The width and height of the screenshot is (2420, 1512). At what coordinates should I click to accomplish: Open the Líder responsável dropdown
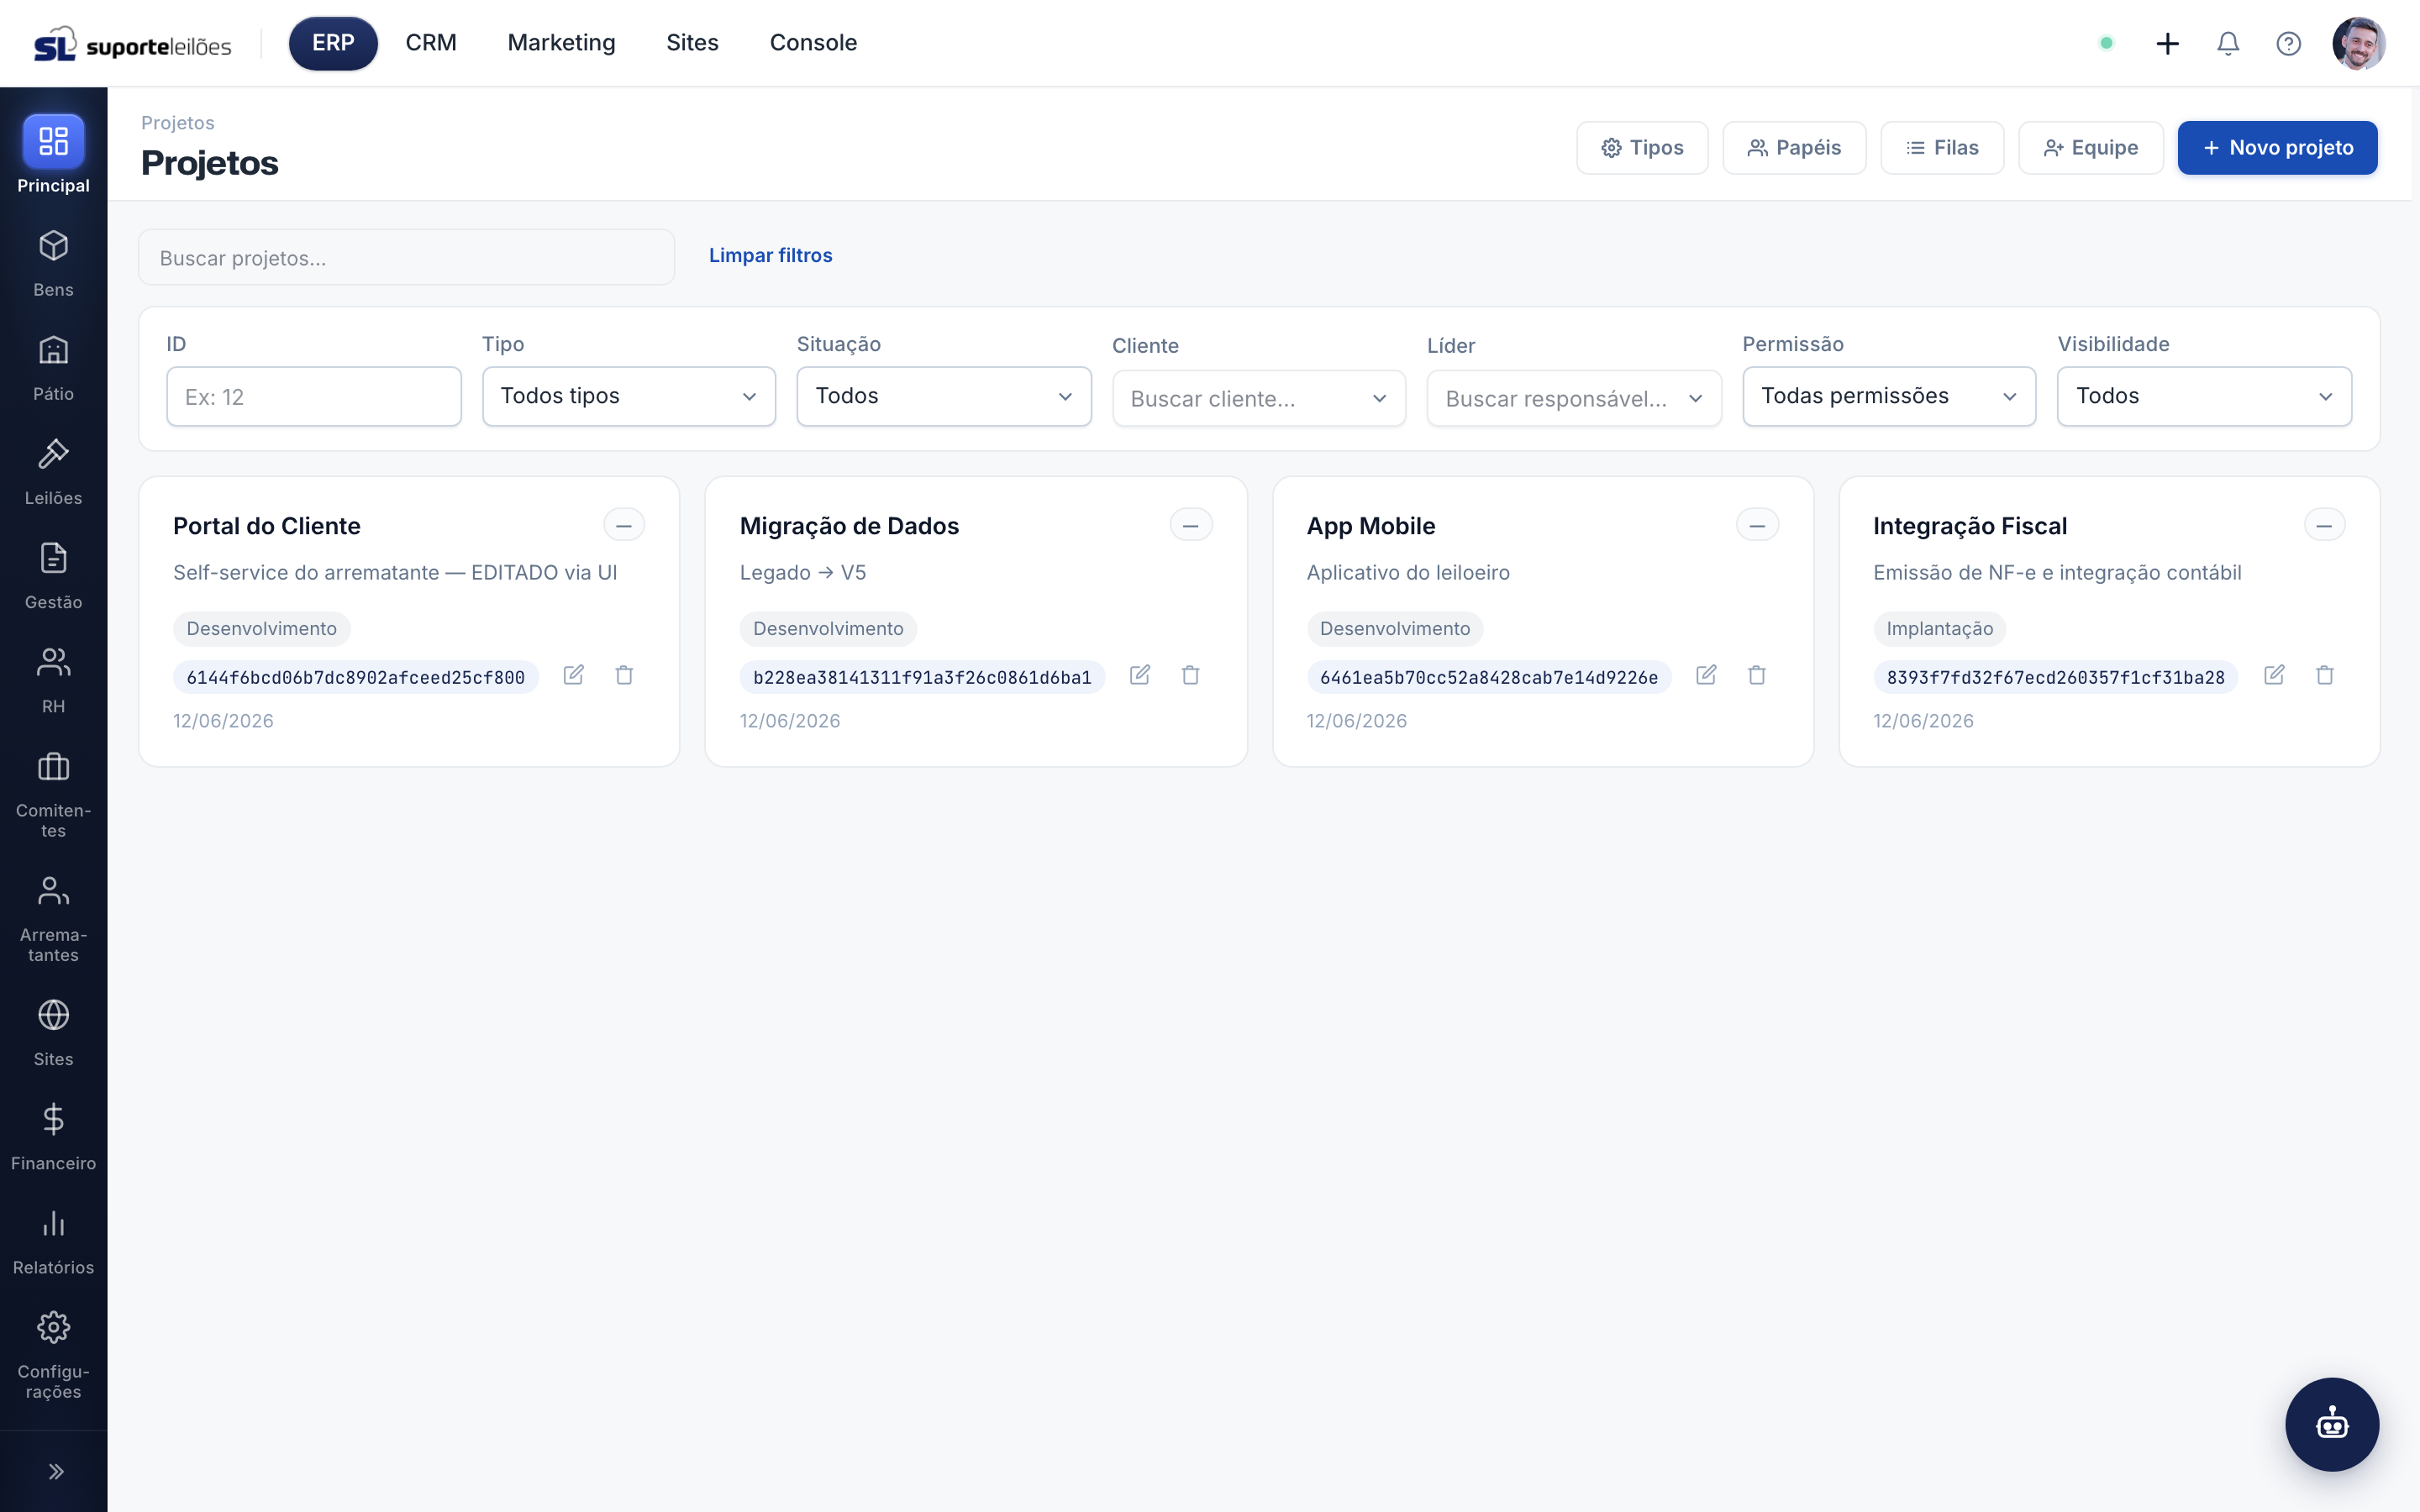pyautogui.click(x=1574, y=399)
